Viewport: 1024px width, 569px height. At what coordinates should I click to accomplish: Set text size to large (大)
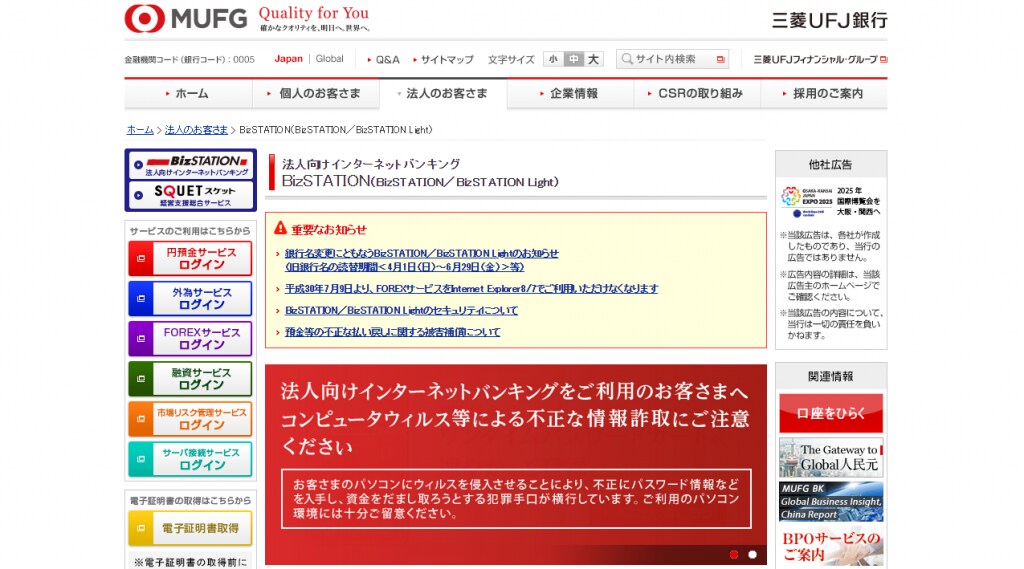point(593,59)
